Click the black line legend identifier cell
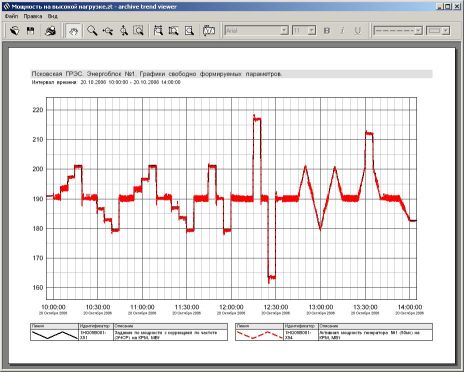This screenshot has height=372, width=464. [96, 335]
